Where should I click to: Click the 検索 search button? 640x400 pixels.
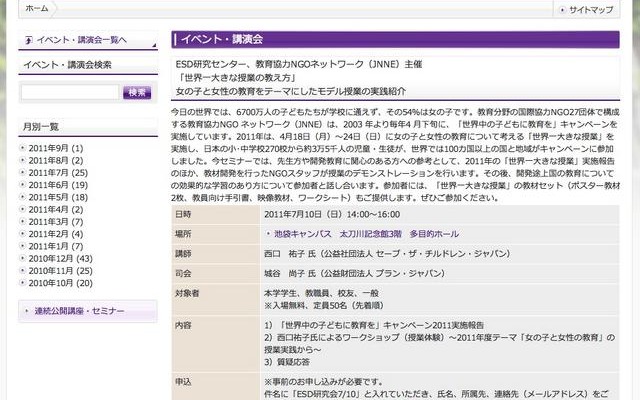137,92
